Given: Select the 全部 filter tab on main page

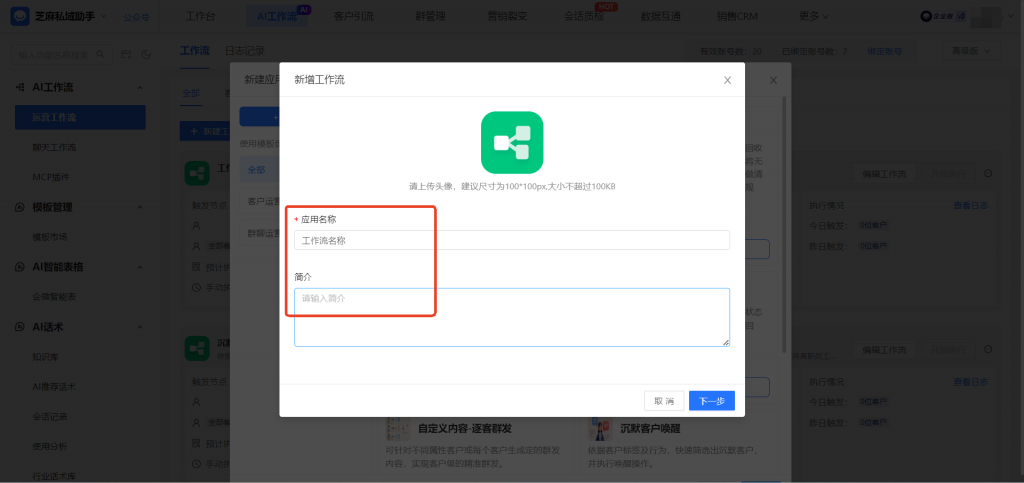Looking at the screenshot, I should point(191,93).
